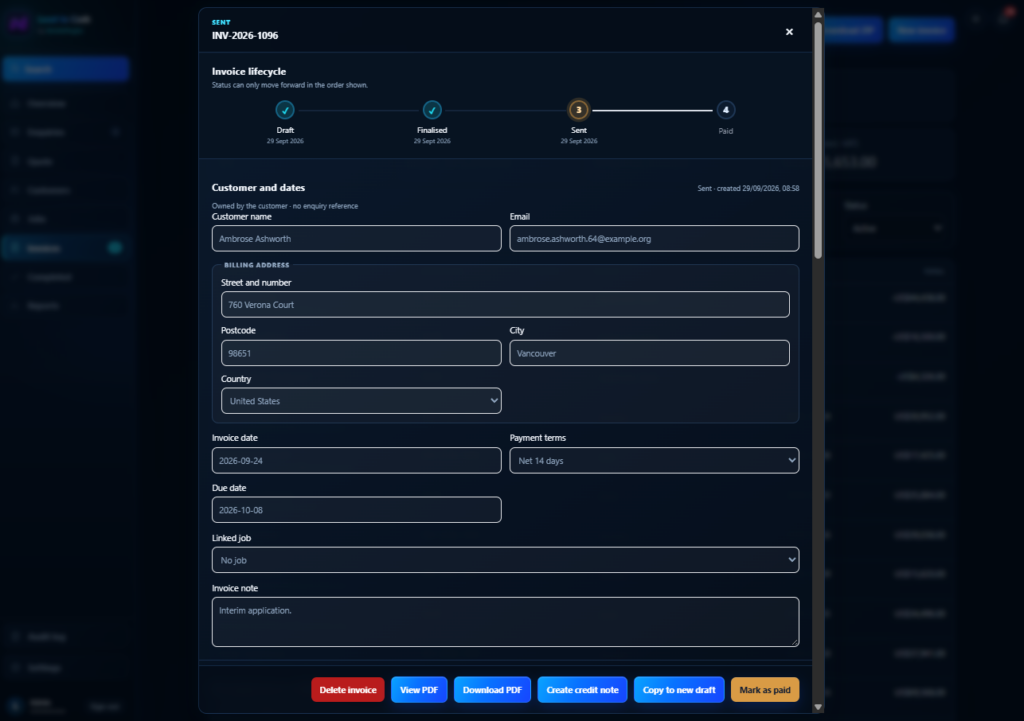Click the Due date field

357,510
